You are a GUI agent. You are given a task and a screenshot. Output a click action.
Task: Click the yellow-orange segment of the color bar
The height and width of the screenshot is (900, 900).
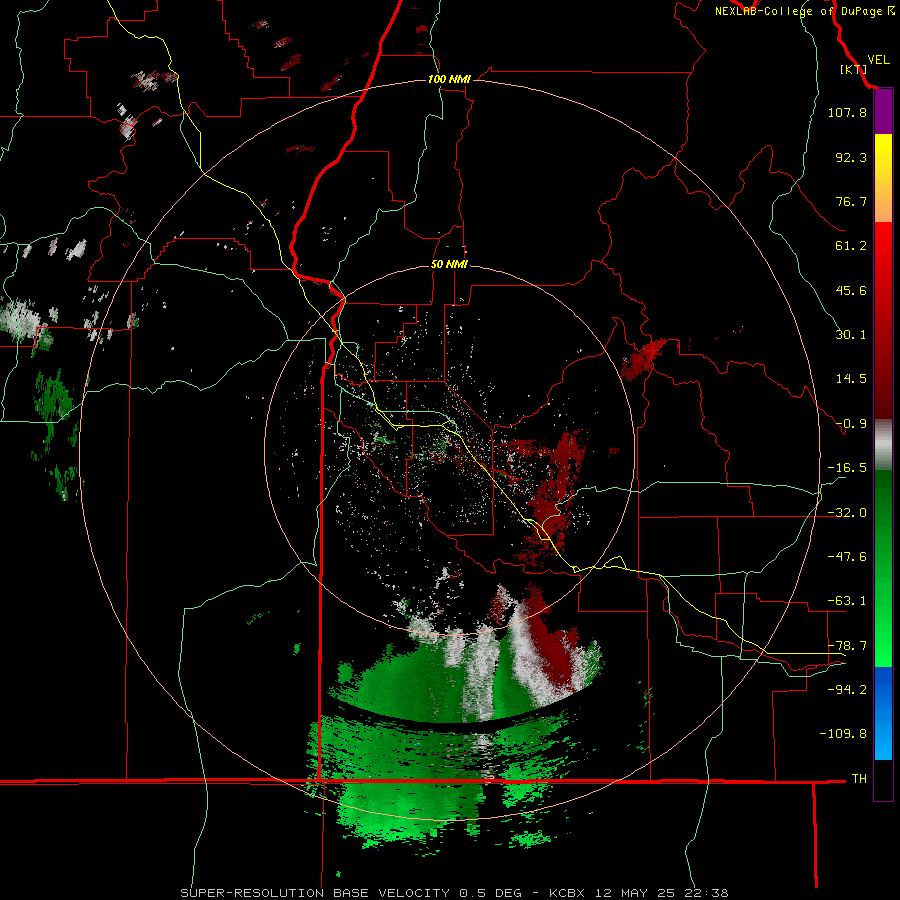point(883,178)
